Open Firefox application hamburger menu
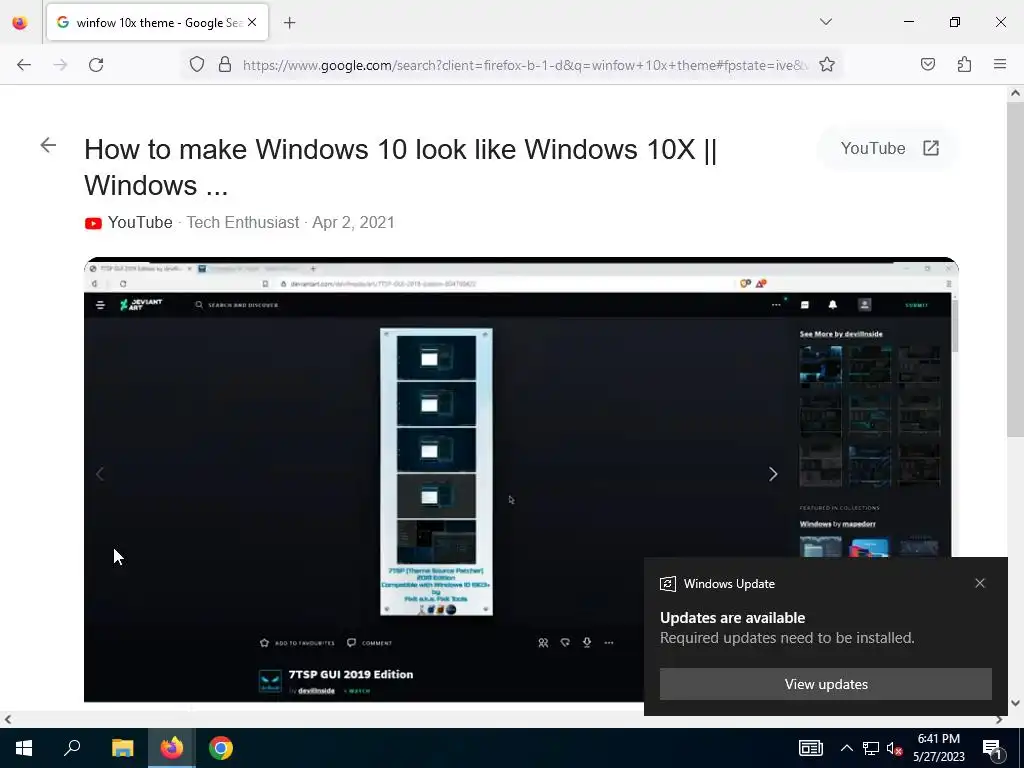The image size is (1024, 768). coord(1000,64)
